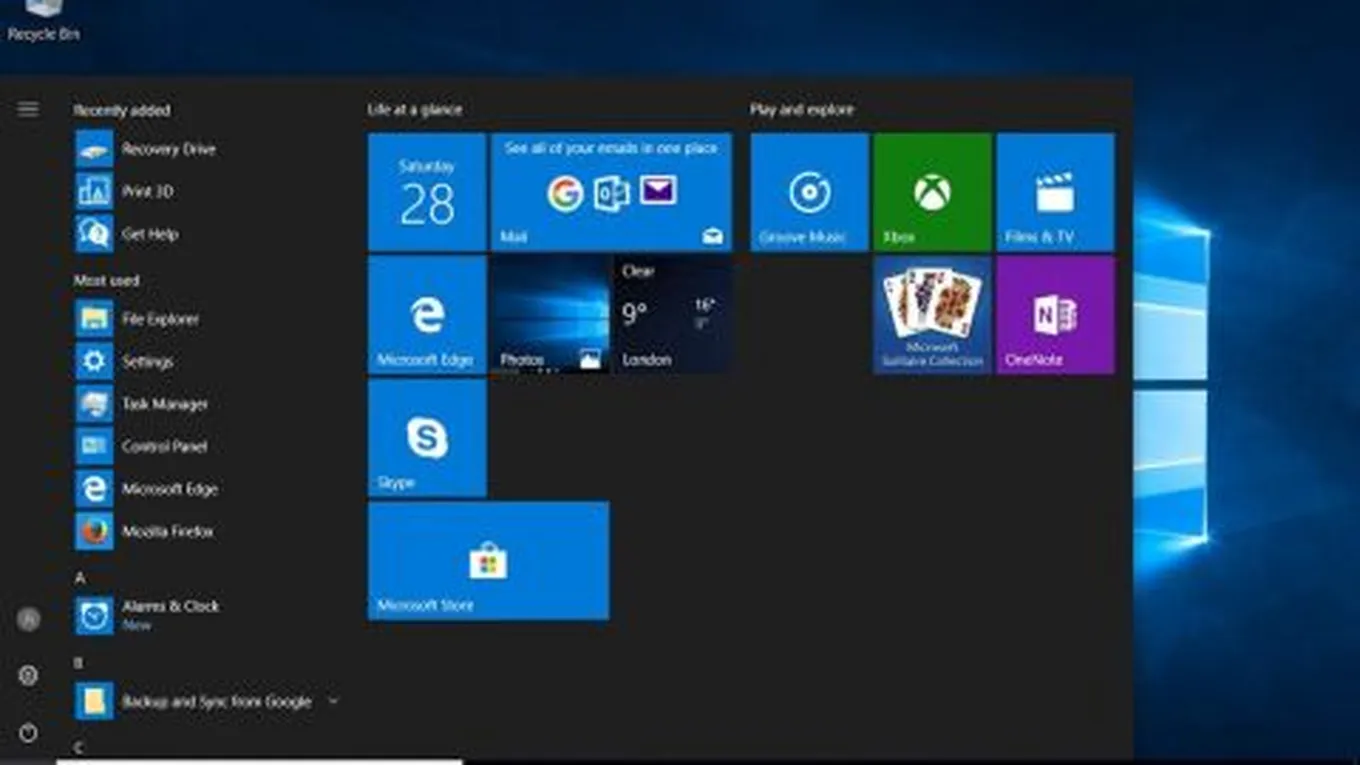Launch the Skype tile
The width and height of the screenshot is (1360, 765).
427,438
